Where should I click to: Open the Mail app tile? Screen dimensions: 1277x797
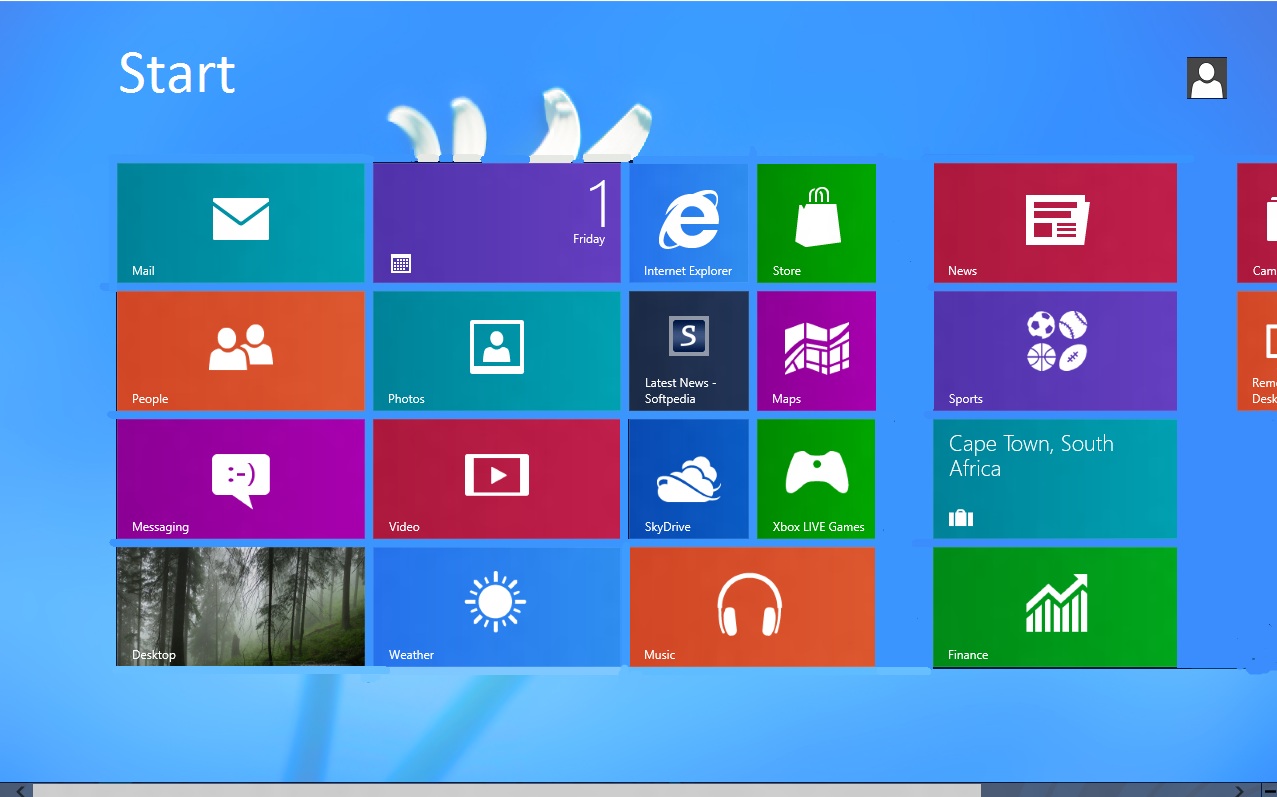click(240, 222)
